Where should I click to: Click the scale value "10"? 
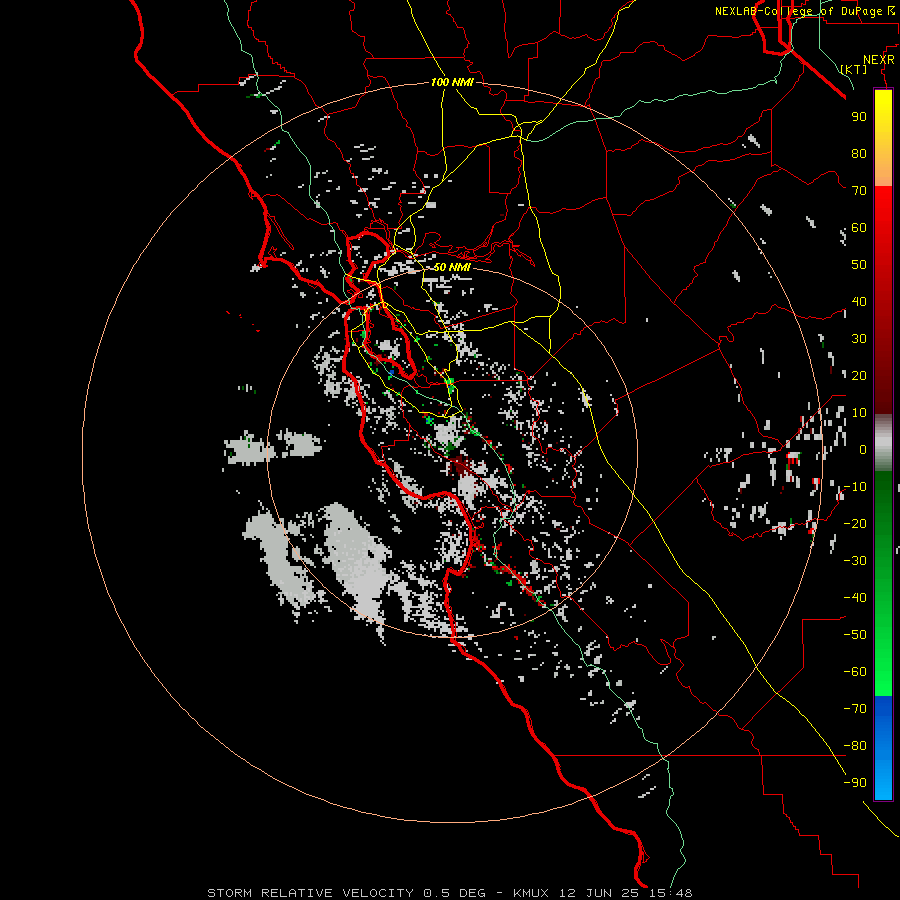coord(859,413)
